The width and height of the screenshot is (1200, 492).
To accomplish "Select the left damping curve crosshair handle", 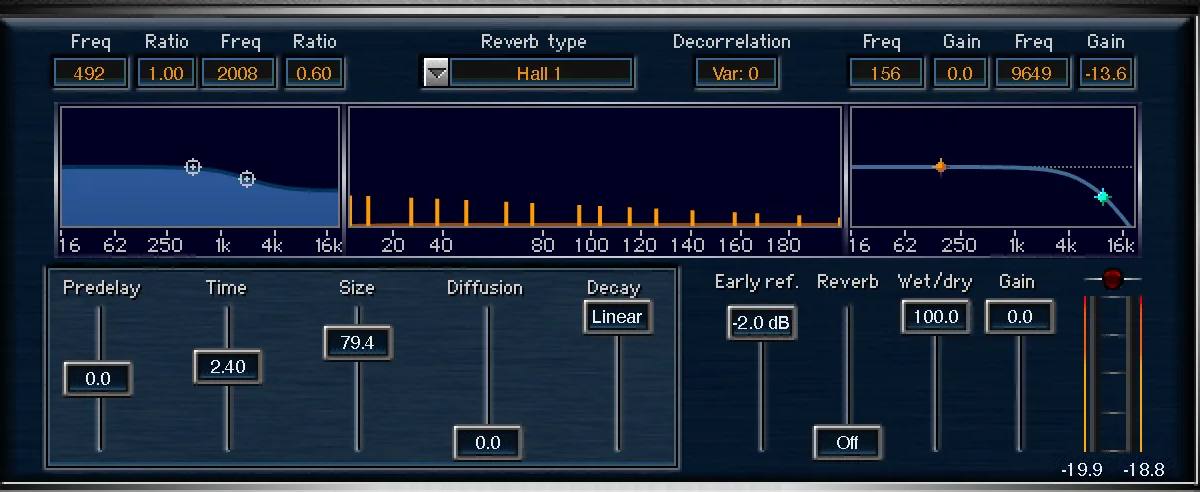I will click(x=193, y=167).
